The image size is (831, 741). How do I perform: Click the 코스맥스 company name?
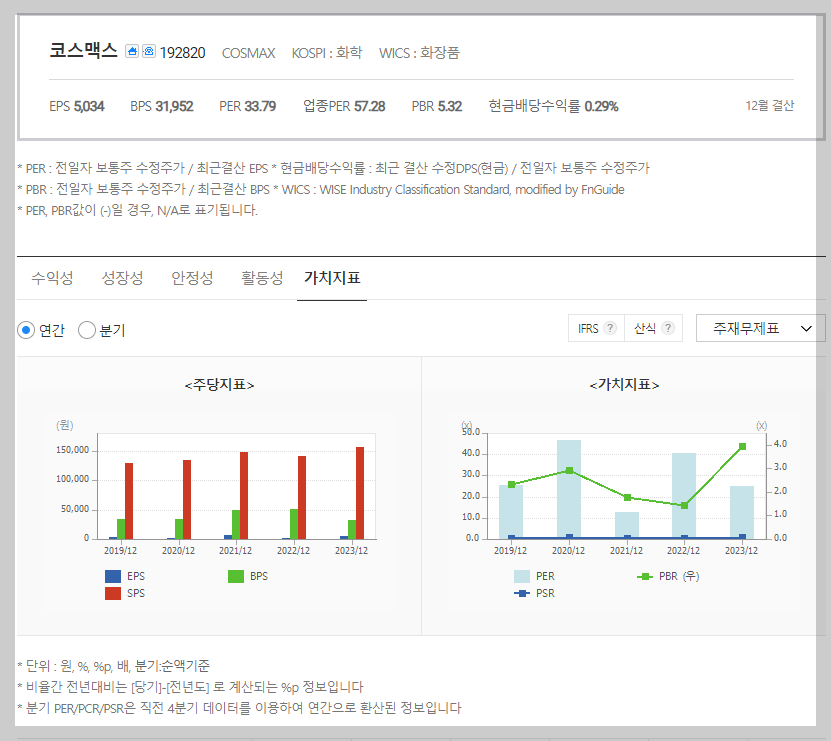[83, 51]
